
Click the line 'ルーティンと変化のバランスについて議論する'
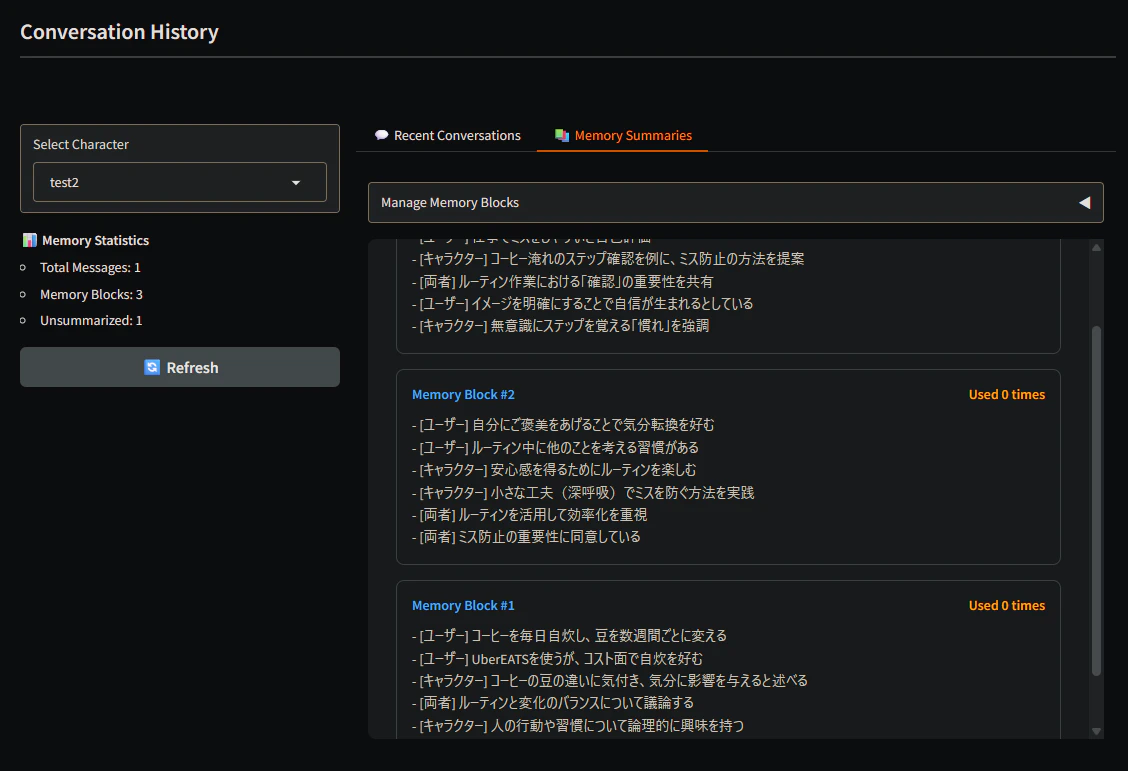click(x=552, y=703)
